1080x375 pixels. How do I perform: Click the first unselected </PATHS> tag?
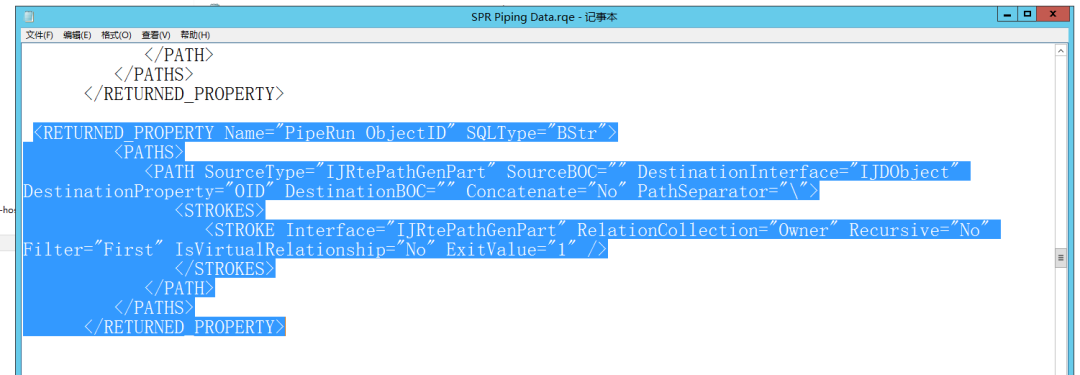point(154,74)
